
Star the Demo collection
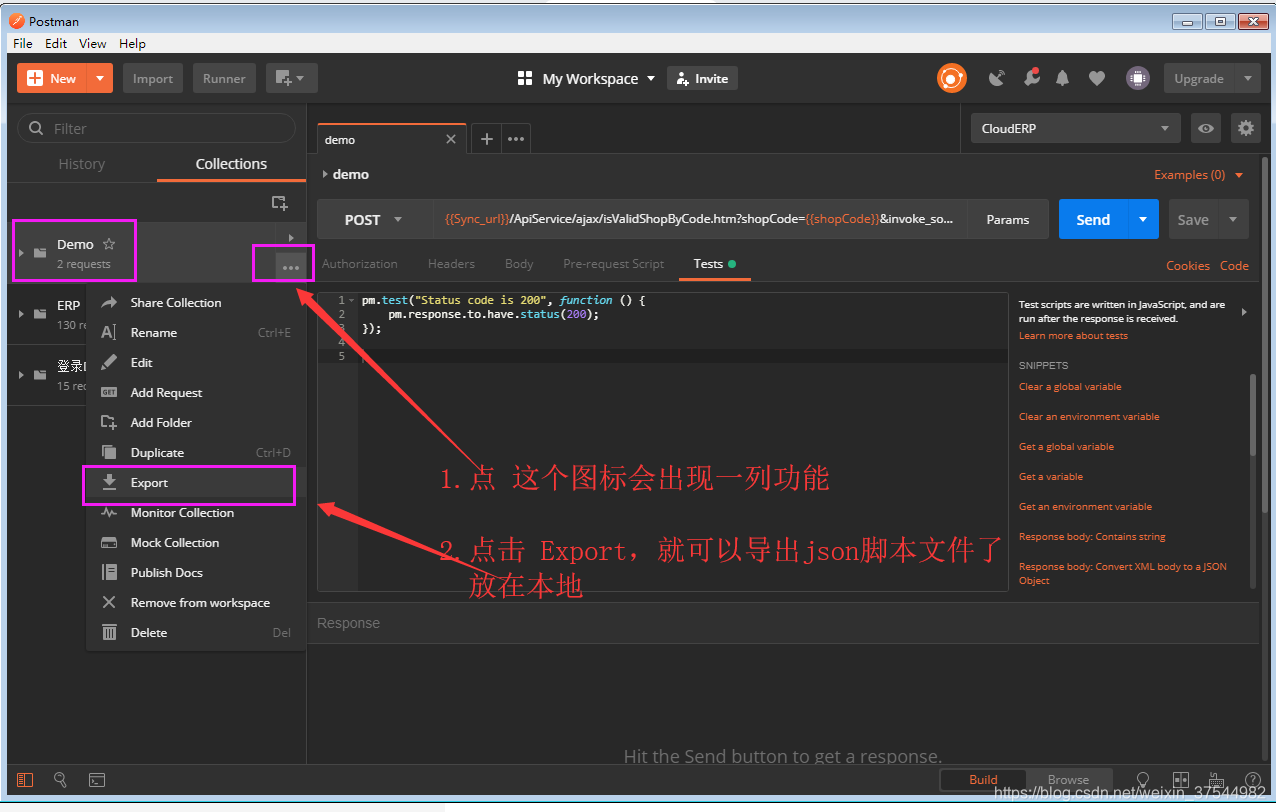(109, 244)
